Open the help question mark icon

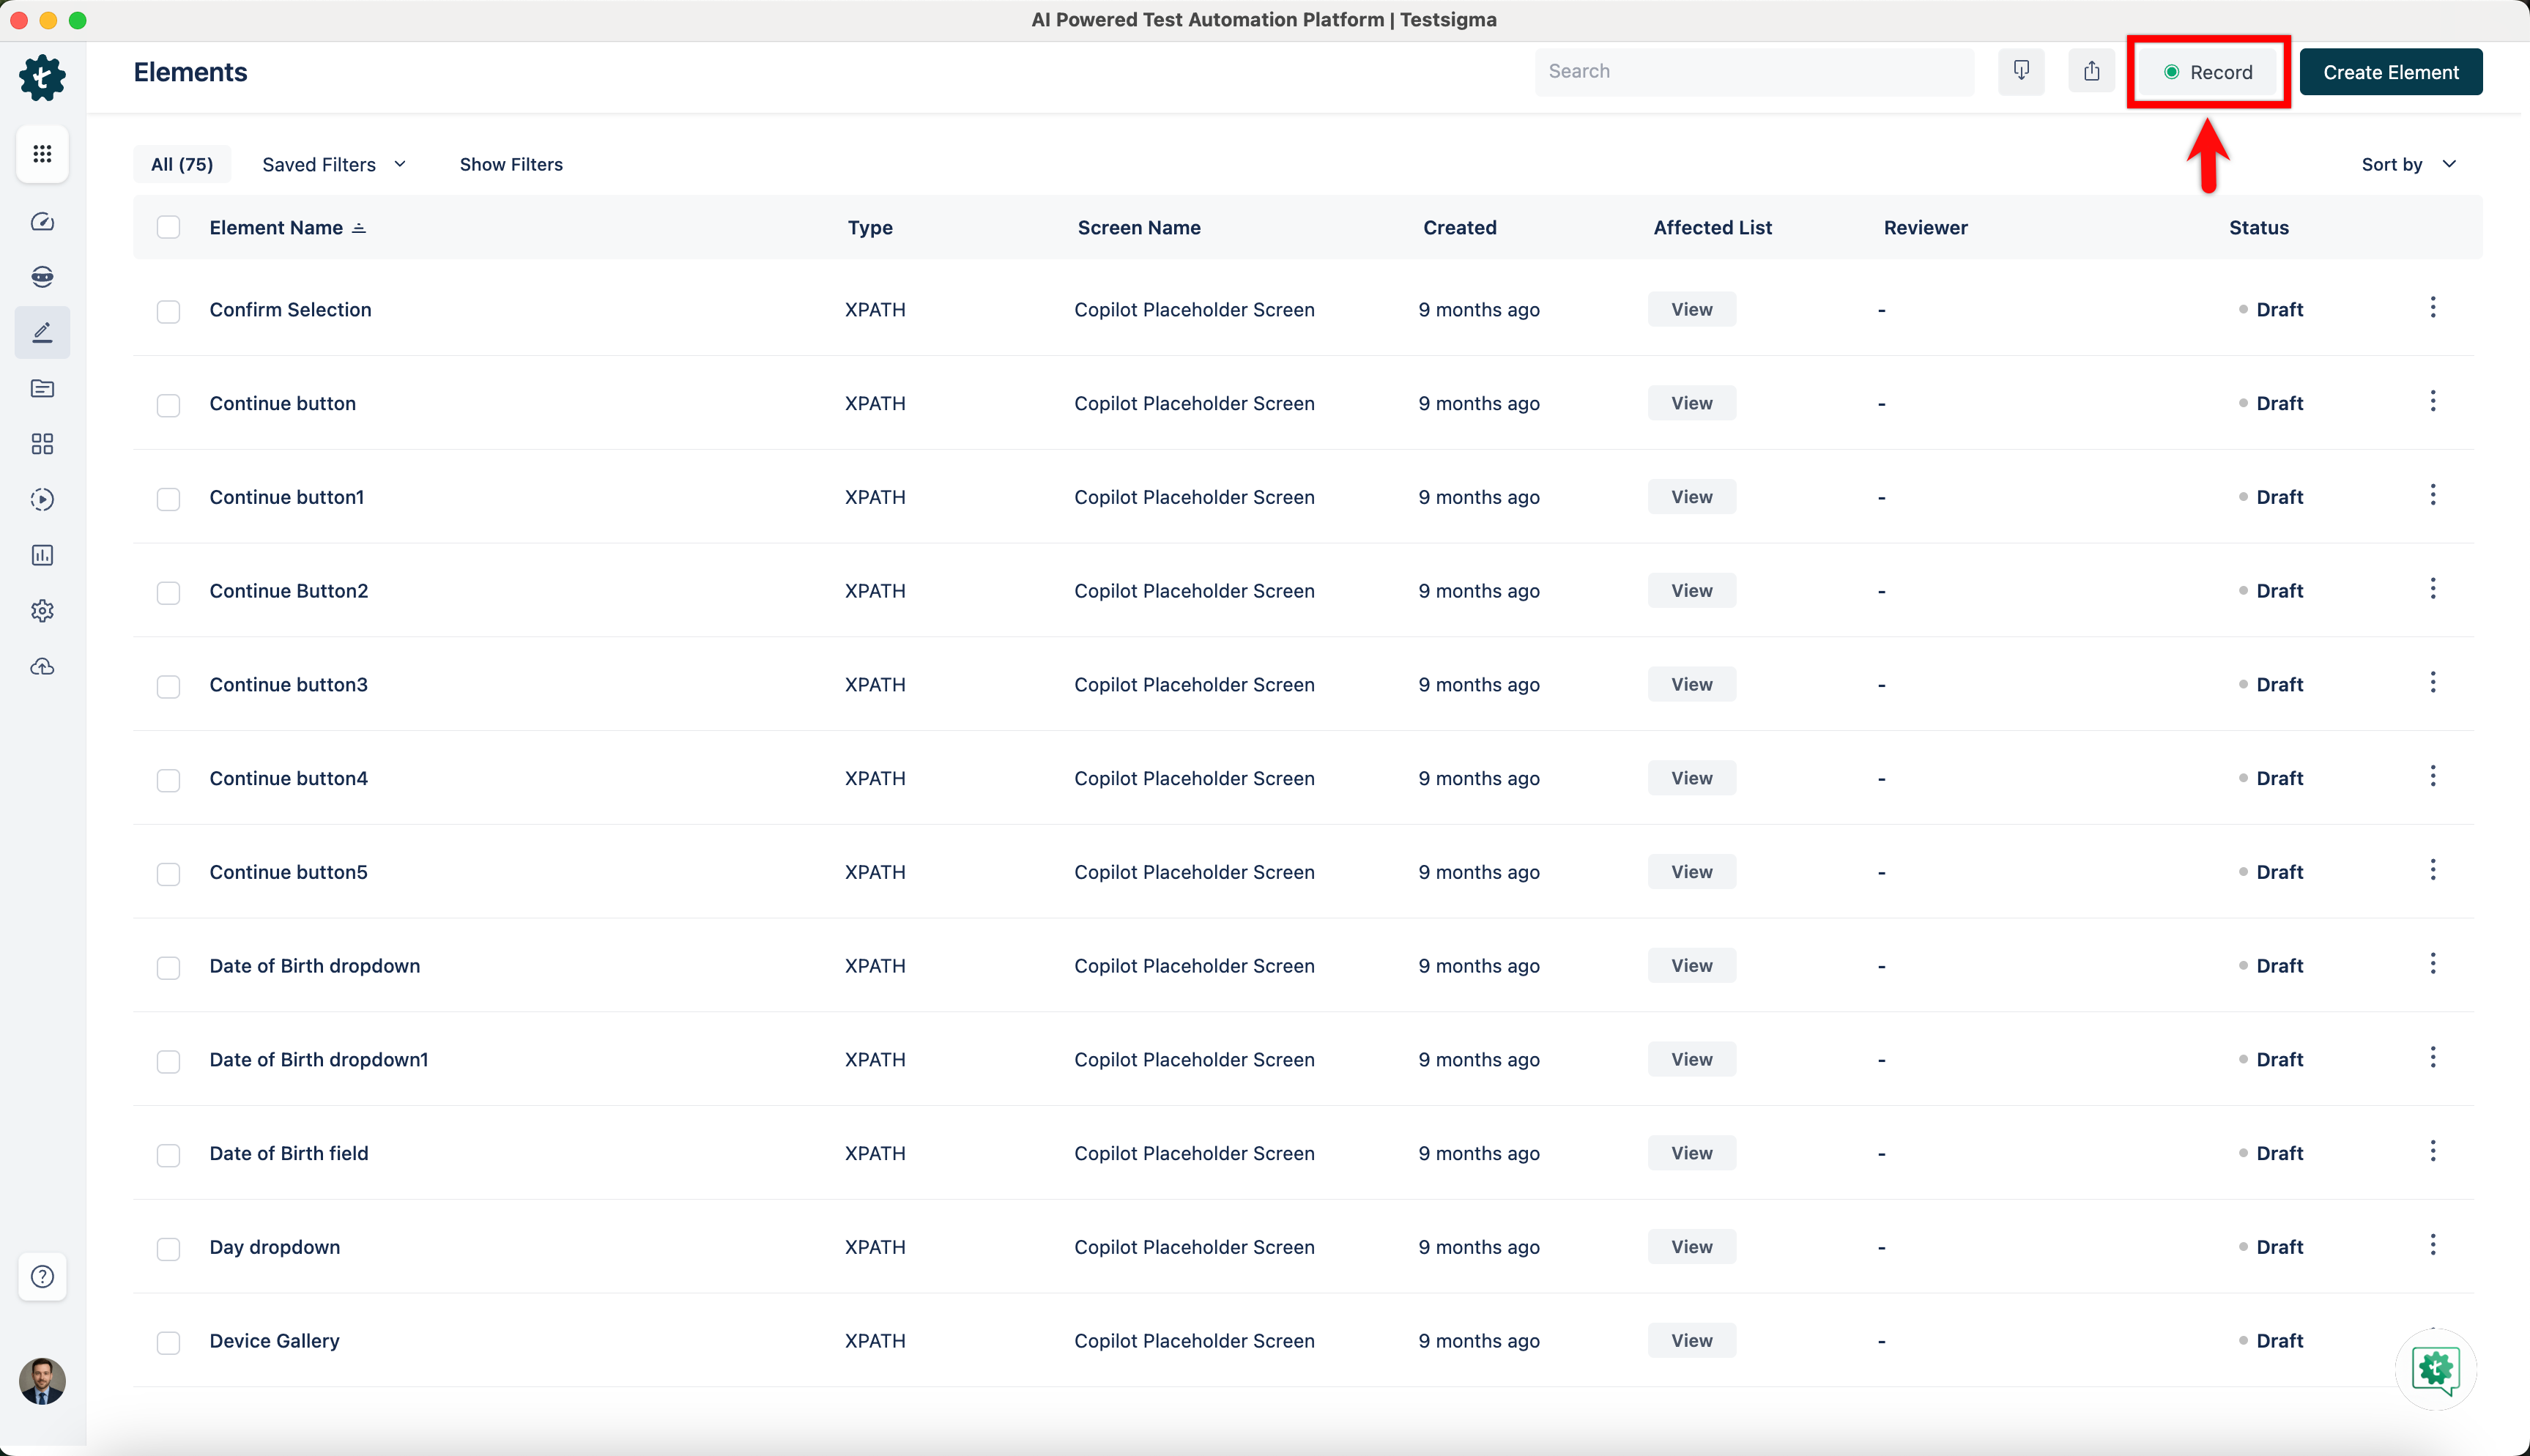pyautogui.click(x=42, y=1276)
